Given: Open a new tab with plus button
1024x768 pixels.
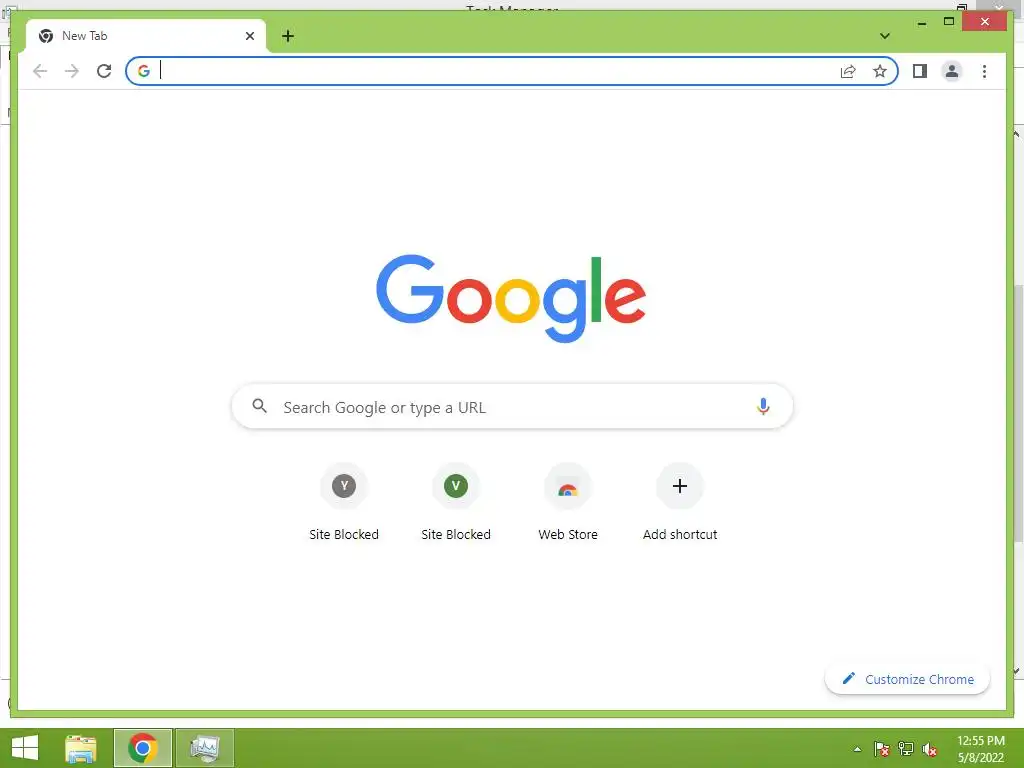Looking at the screenshot, I should (x=288, y=36).
